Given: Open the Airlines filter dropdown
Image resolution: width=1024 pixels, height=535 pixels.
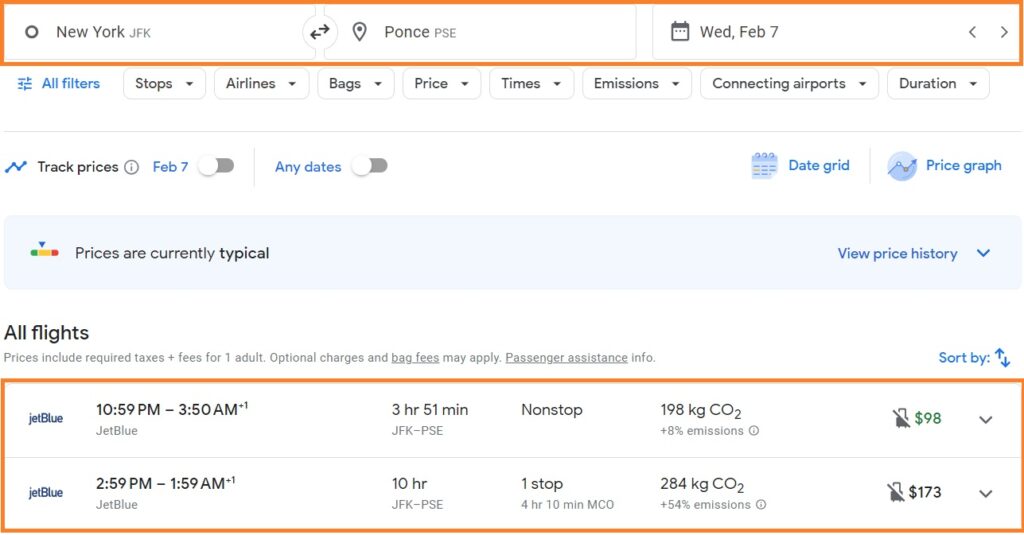Looking at the screenshot, I should 261,84.
